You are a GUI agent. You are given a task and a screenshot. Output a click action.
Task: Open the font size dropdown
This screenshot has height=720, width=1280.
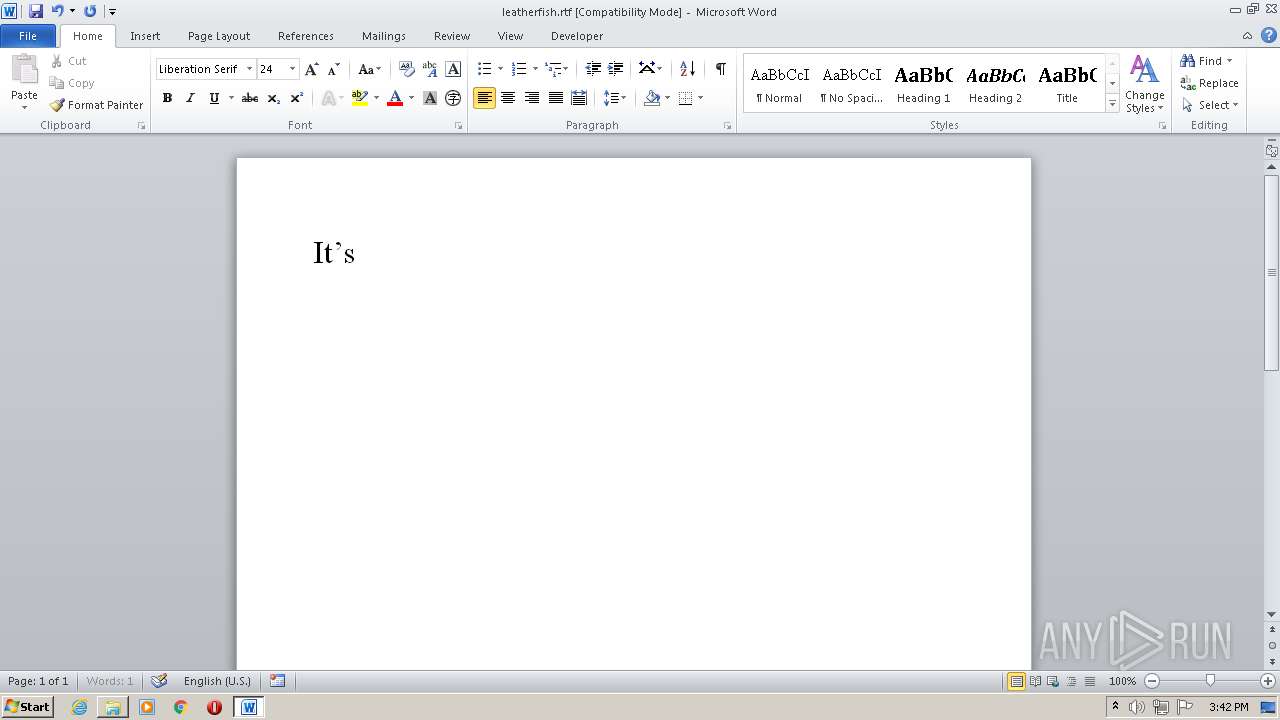pos(292,69)
